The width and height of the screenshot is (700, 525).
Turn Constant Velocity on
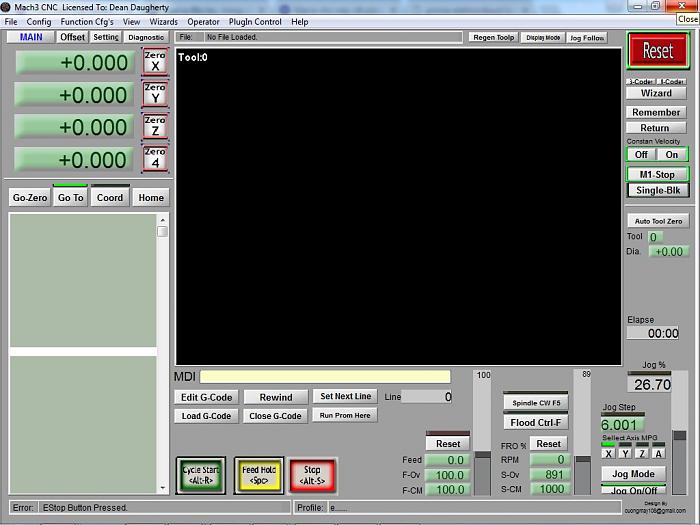(x=672, y=154)
